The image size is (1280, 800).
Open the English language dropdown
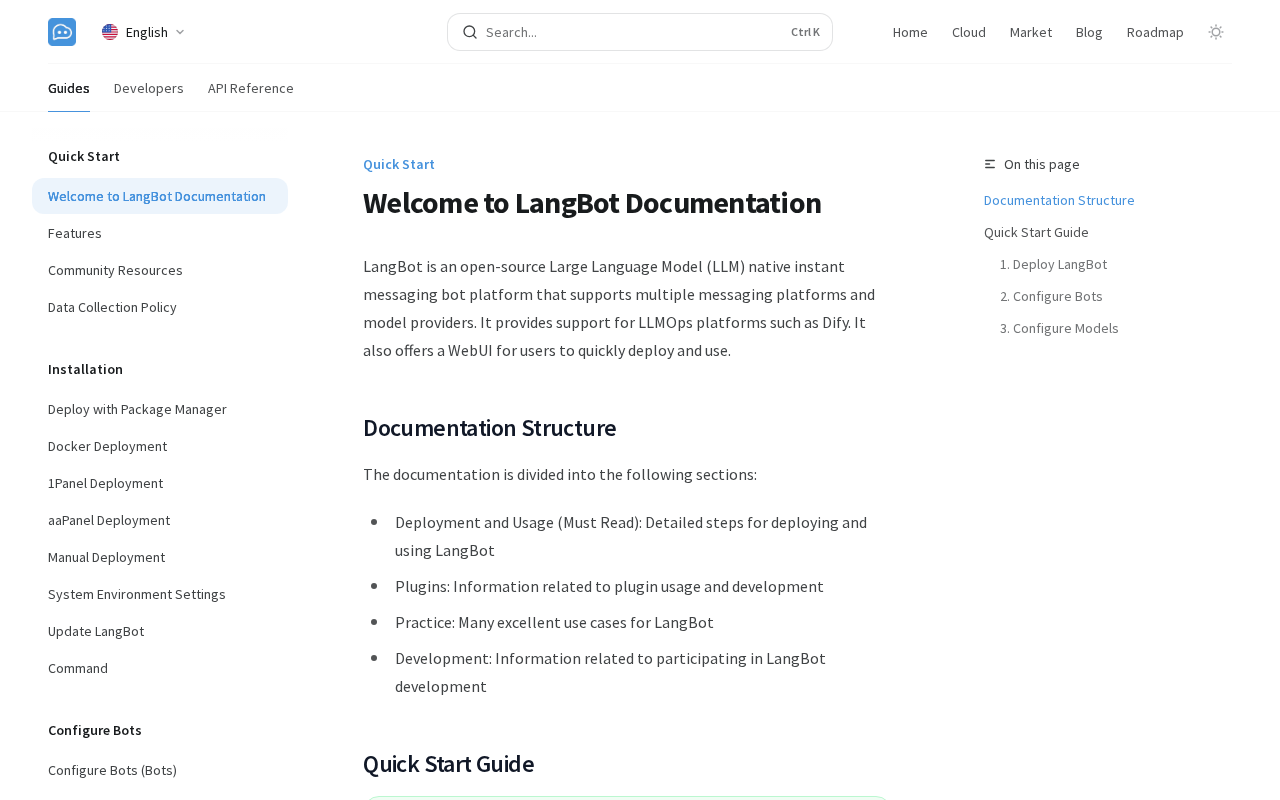pyautogui.click(x=144, y=32)
